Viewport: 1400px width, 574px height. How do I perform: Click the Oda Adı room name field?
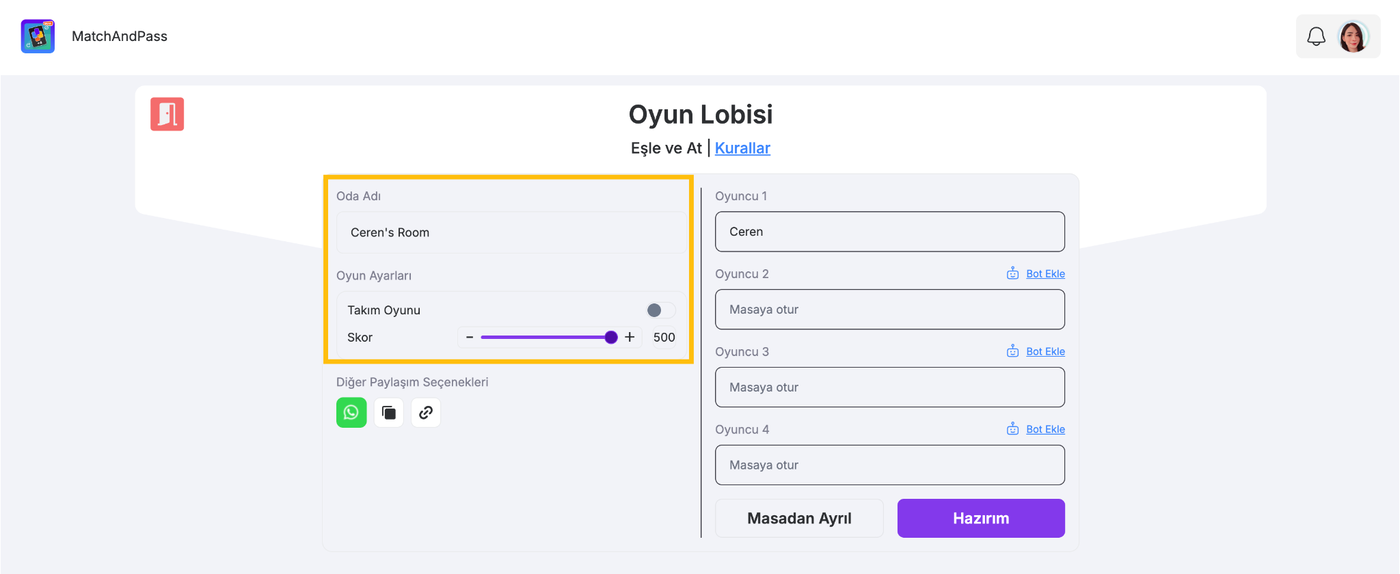511,232
